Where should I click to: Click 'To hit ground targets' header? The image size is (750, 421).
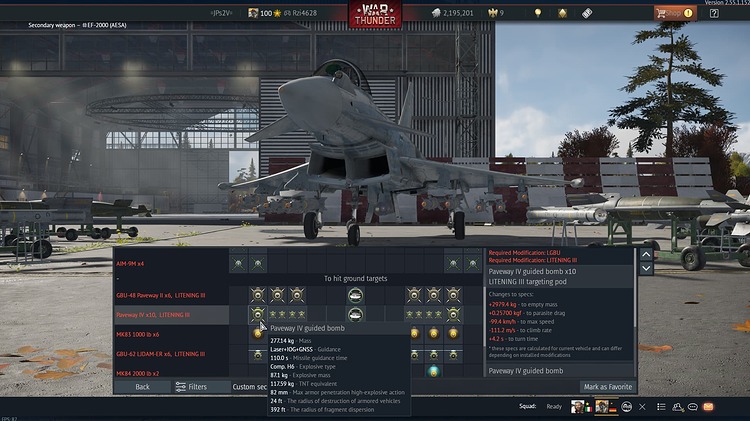click(x=355, y=278)
